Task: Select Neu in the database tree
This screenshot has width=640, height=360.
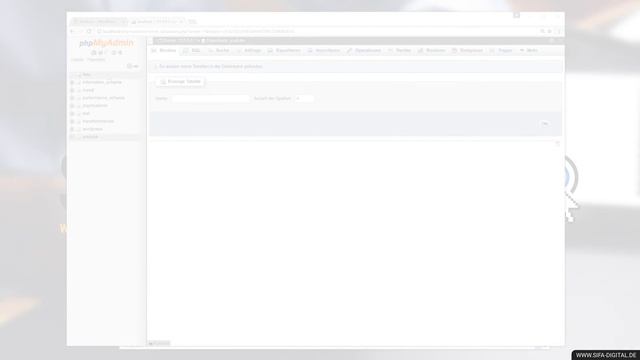Action: (x=87, y=75)
